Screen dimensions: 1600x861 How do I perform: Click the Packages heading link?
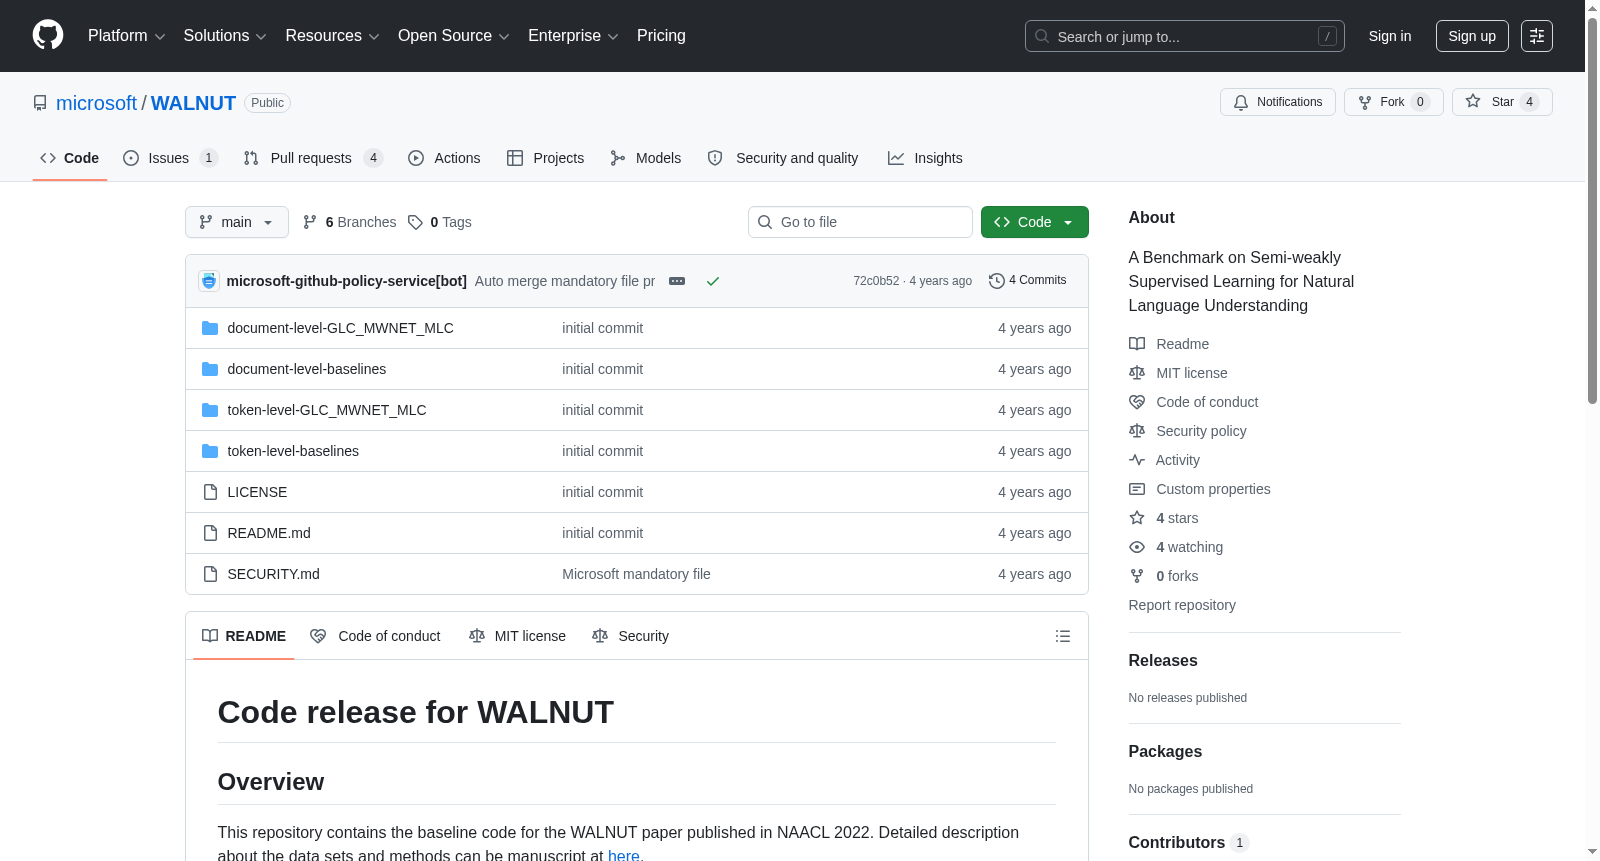pyautogui.click(x=1165, y=751)
